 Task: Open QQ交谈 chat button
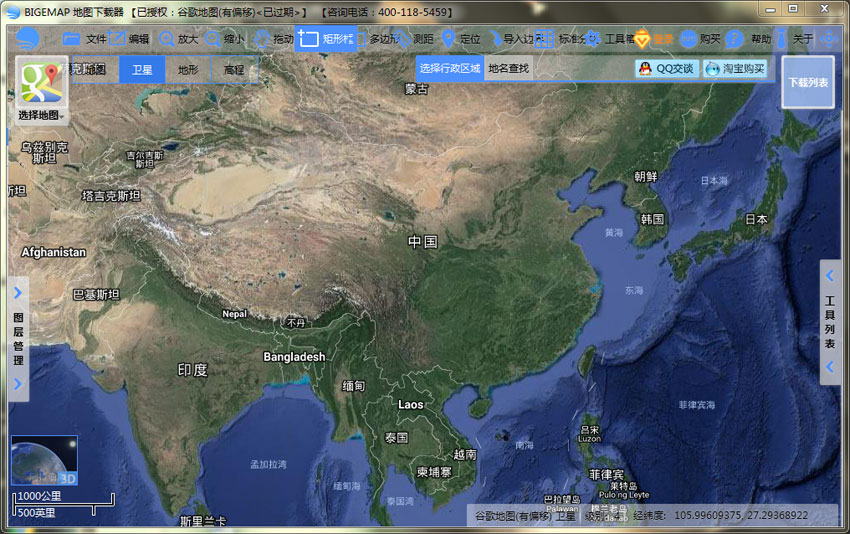(x=666, y=69)
